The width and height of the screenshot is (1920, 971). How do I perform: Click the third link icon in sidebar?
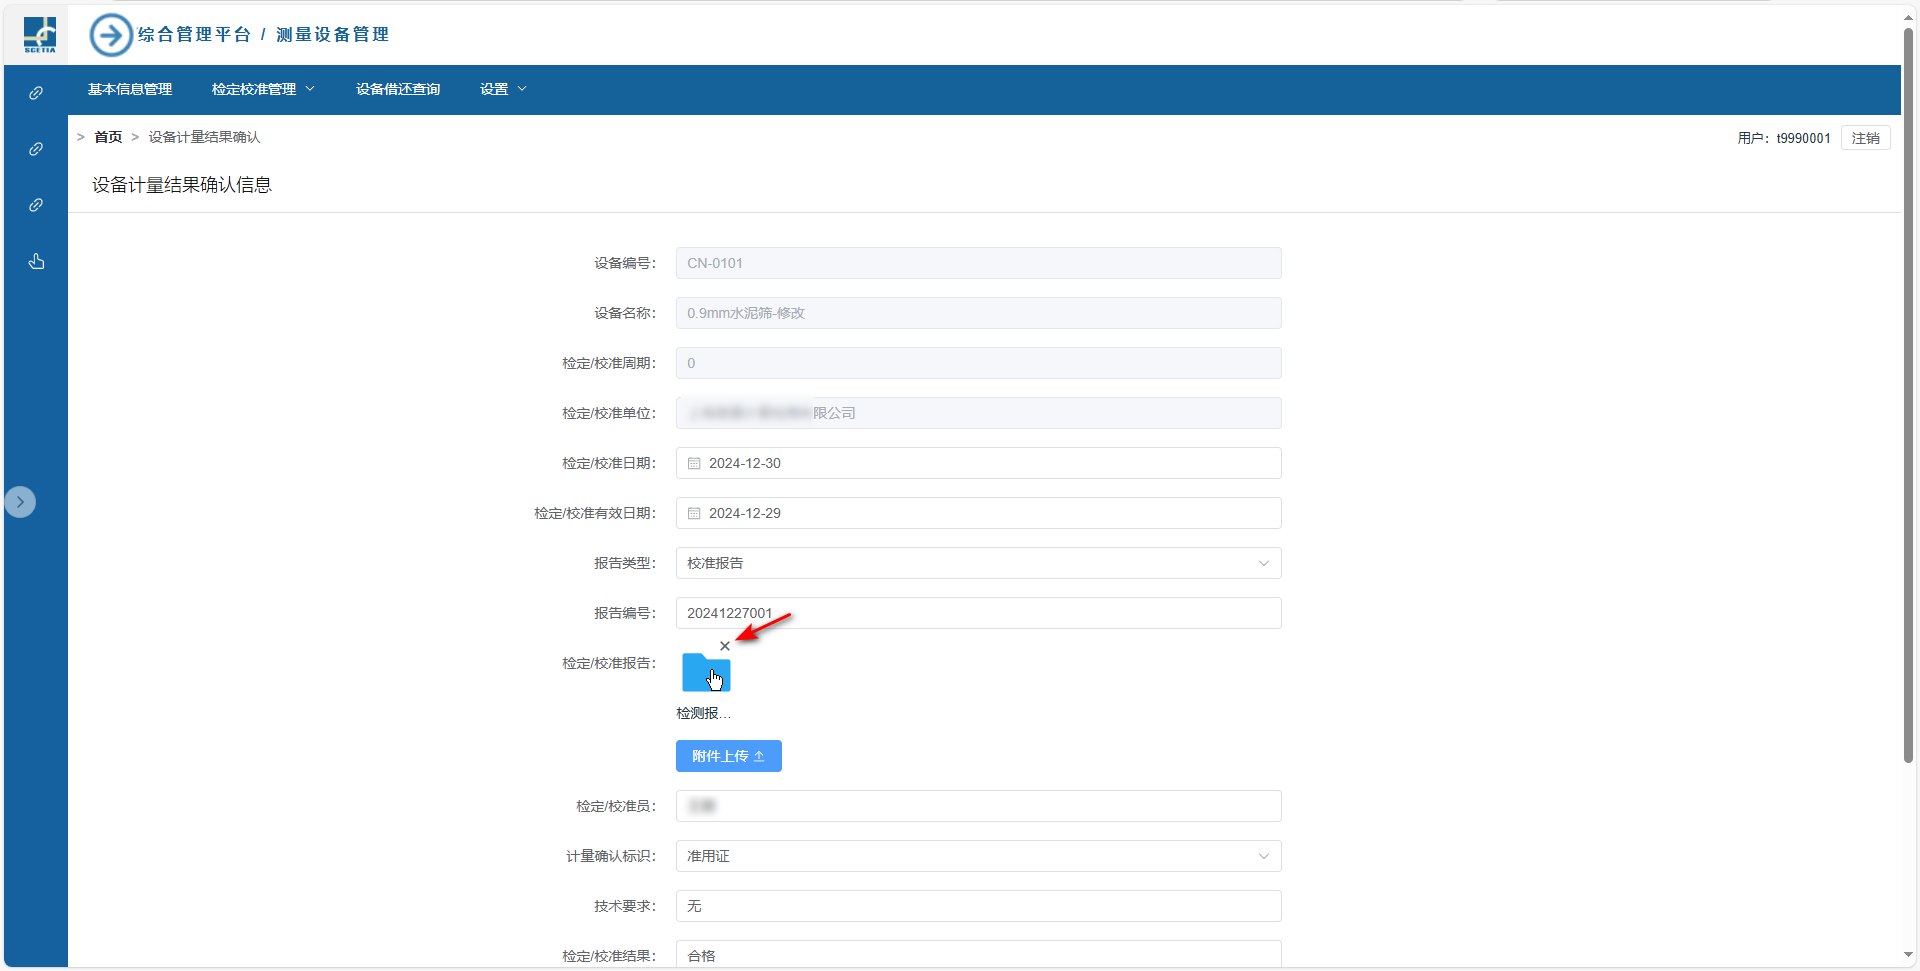coord(36,205)
